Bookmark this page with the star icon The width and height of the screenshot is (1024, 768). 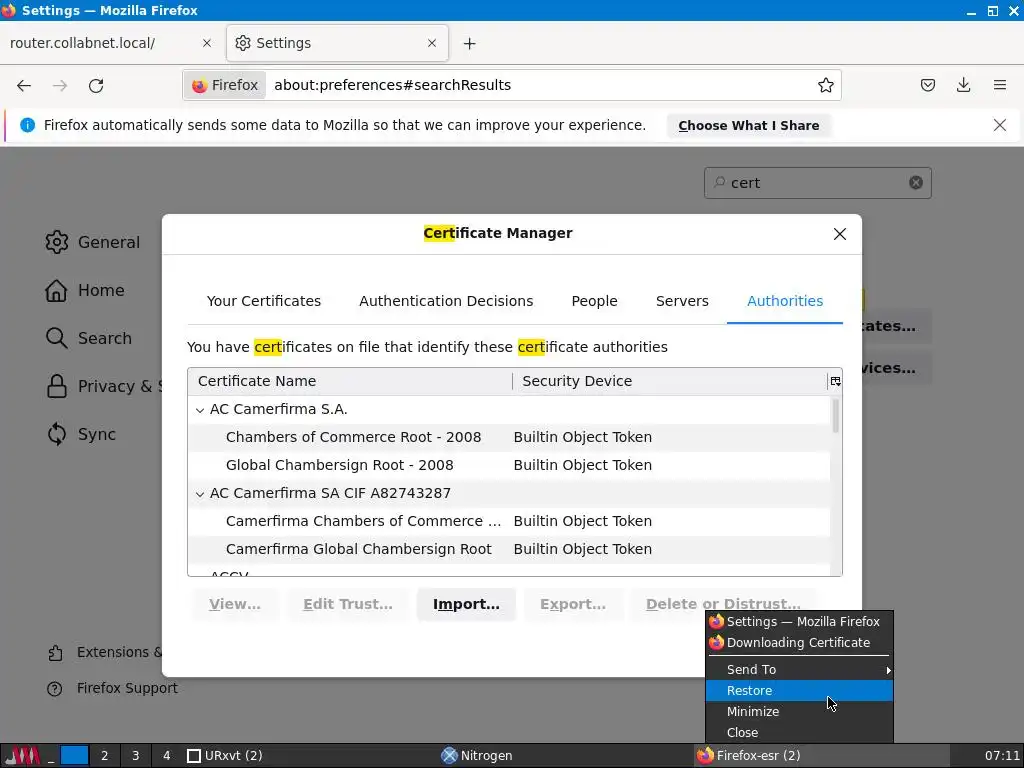pos(825,86)
